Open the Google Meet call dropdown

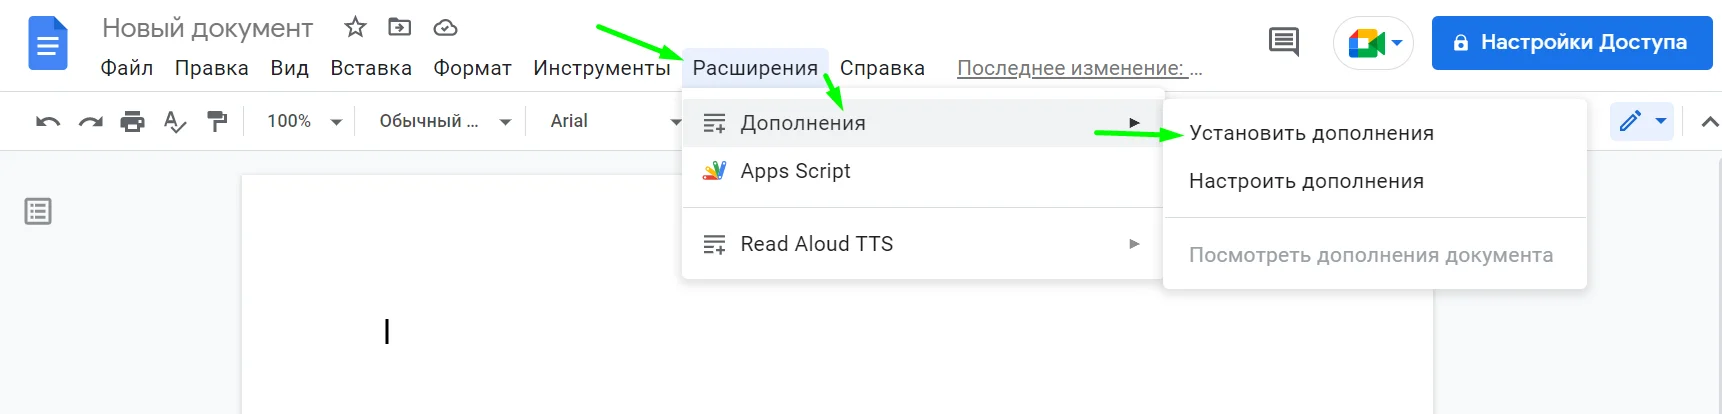(1373, 43)
